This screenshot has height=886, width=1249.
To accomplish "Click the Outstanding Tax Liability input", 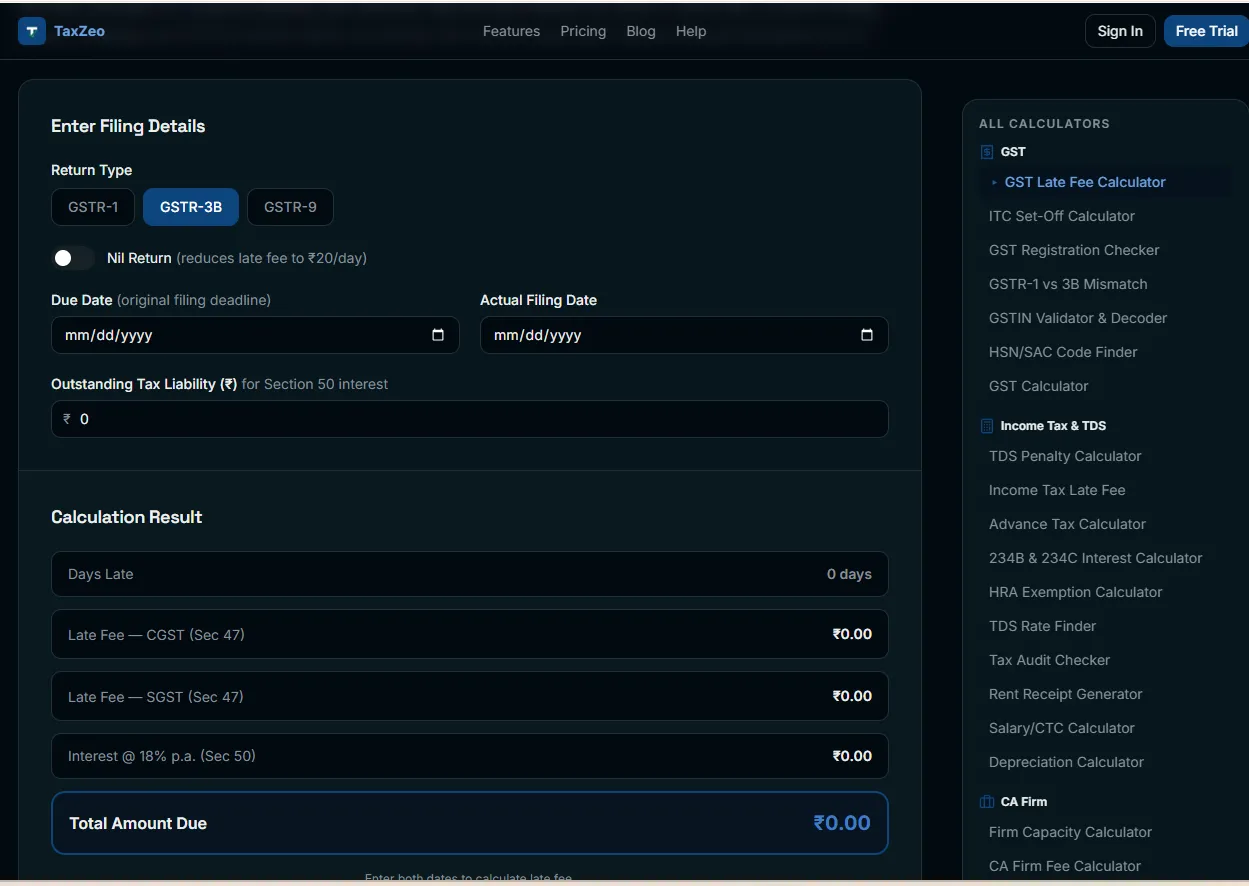I will click(470, 419).
